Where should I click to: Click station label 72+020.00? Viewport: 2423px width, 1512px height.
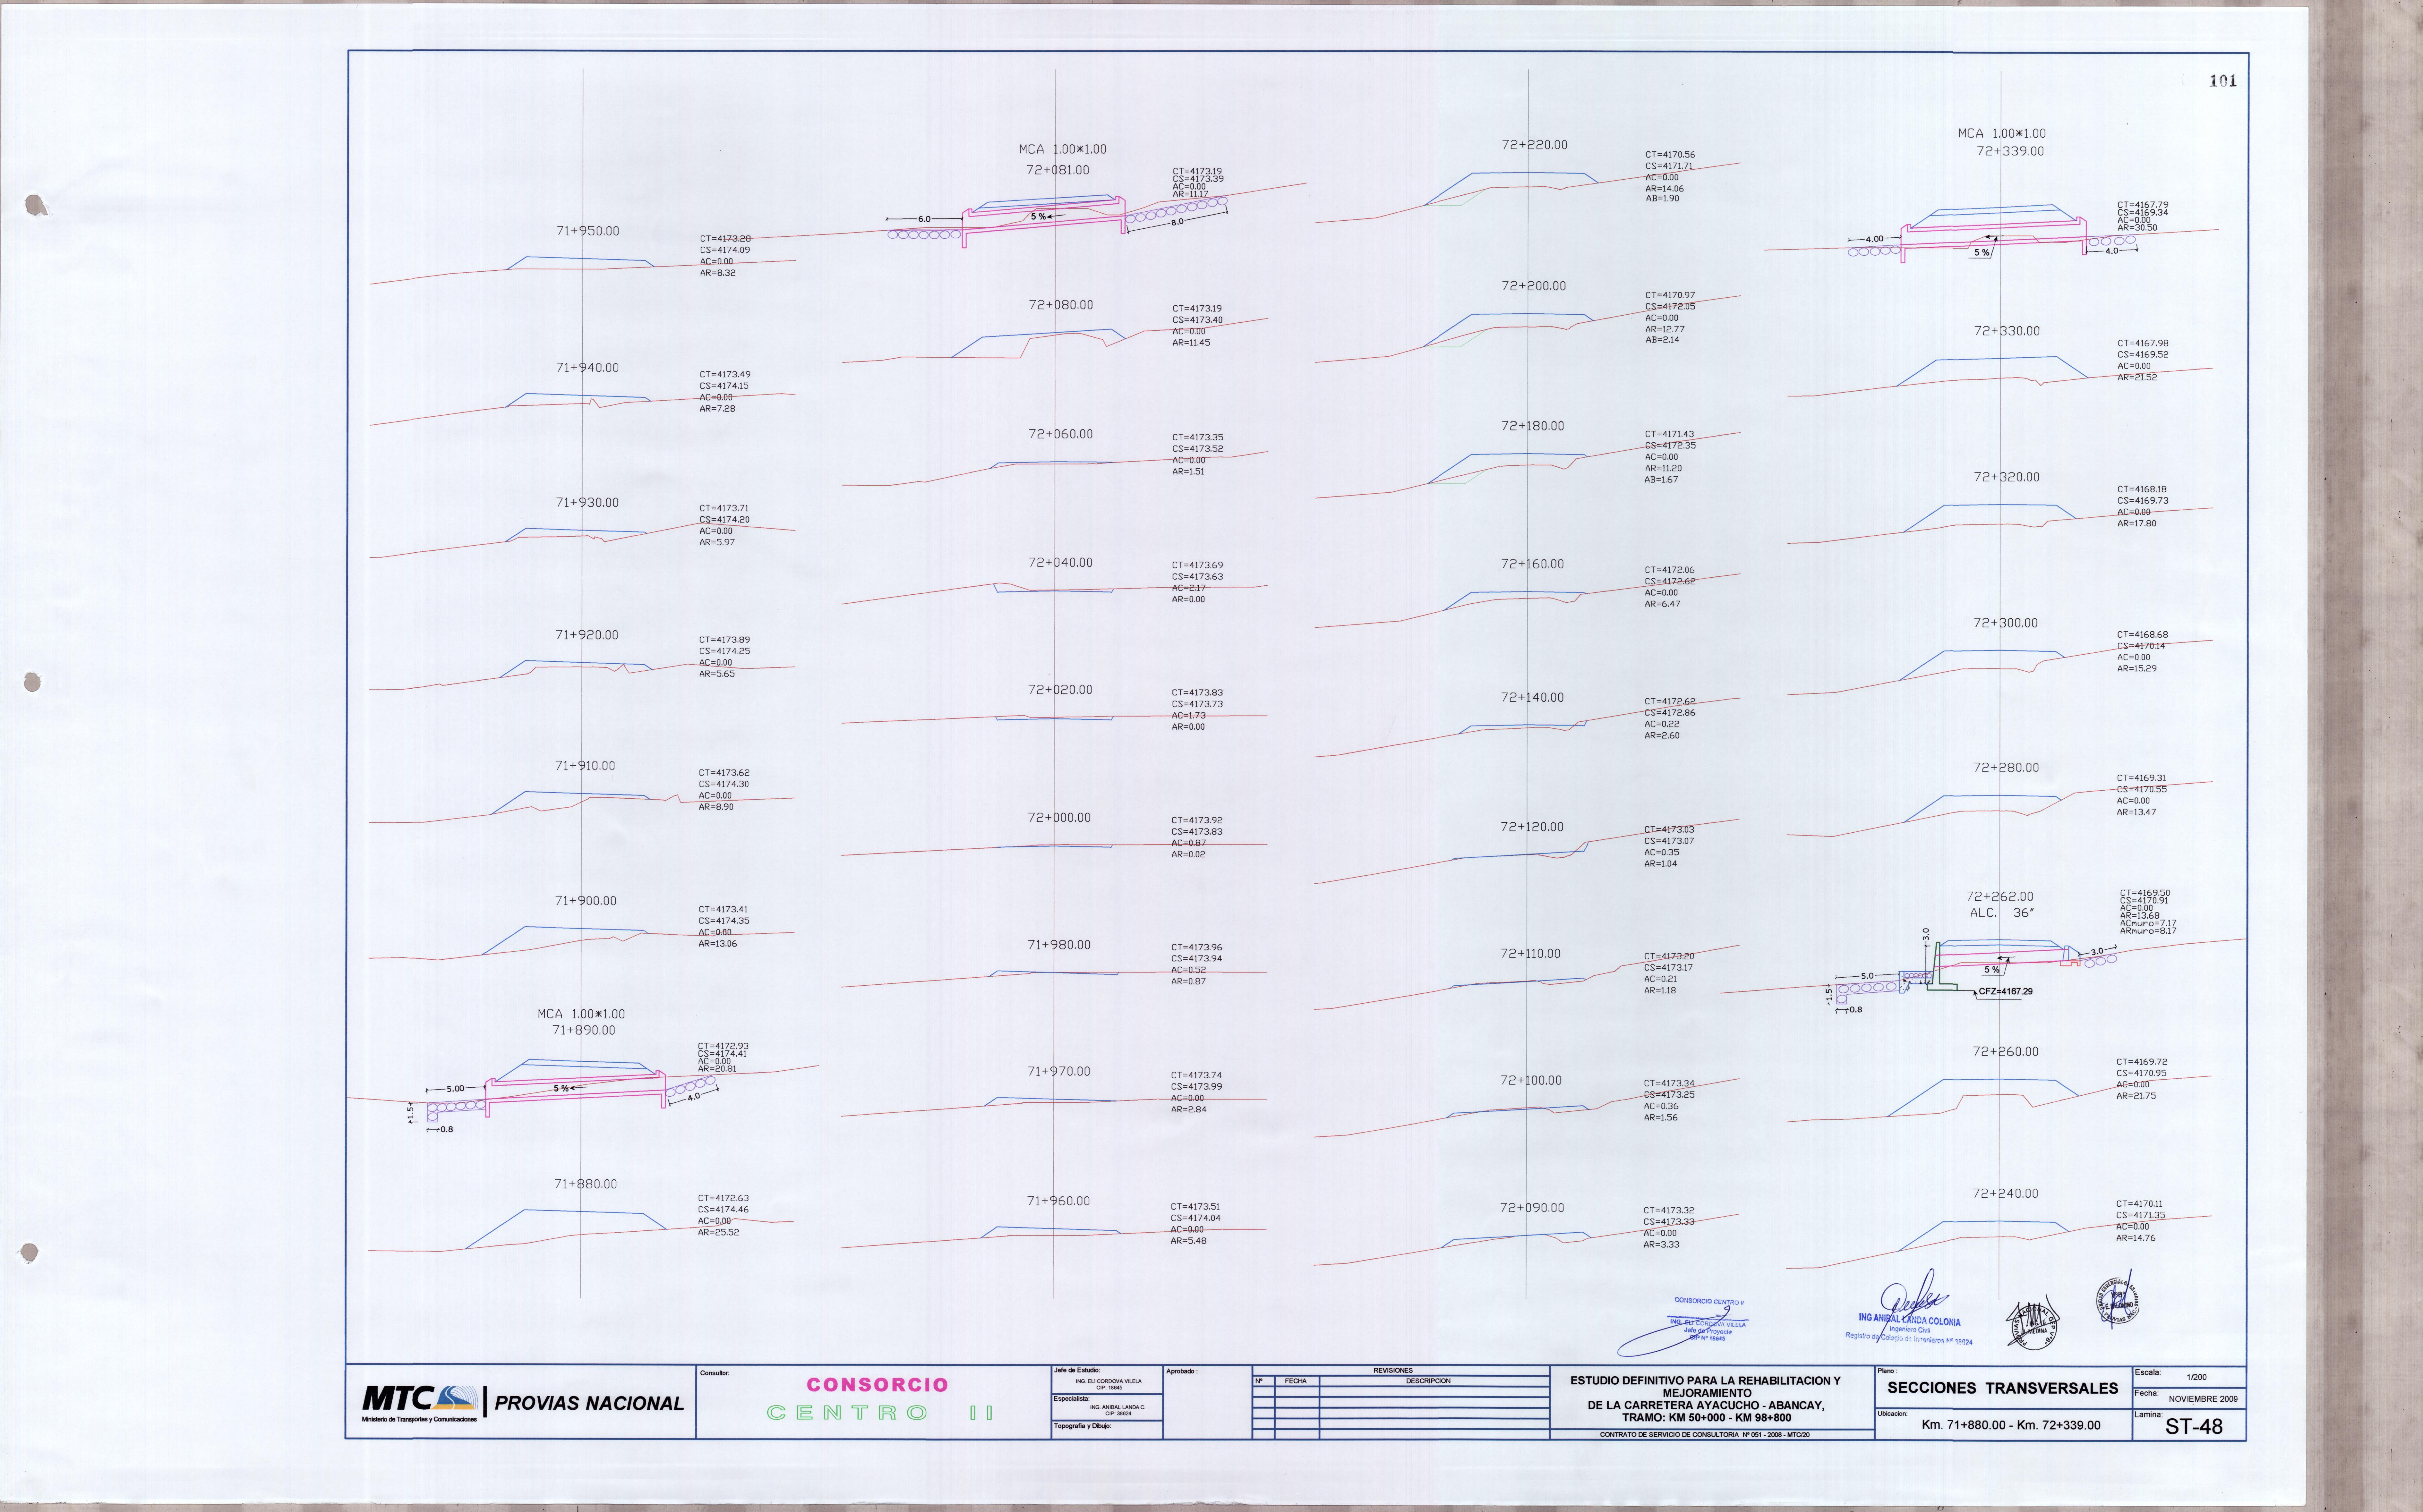[x=1060, y=690]
